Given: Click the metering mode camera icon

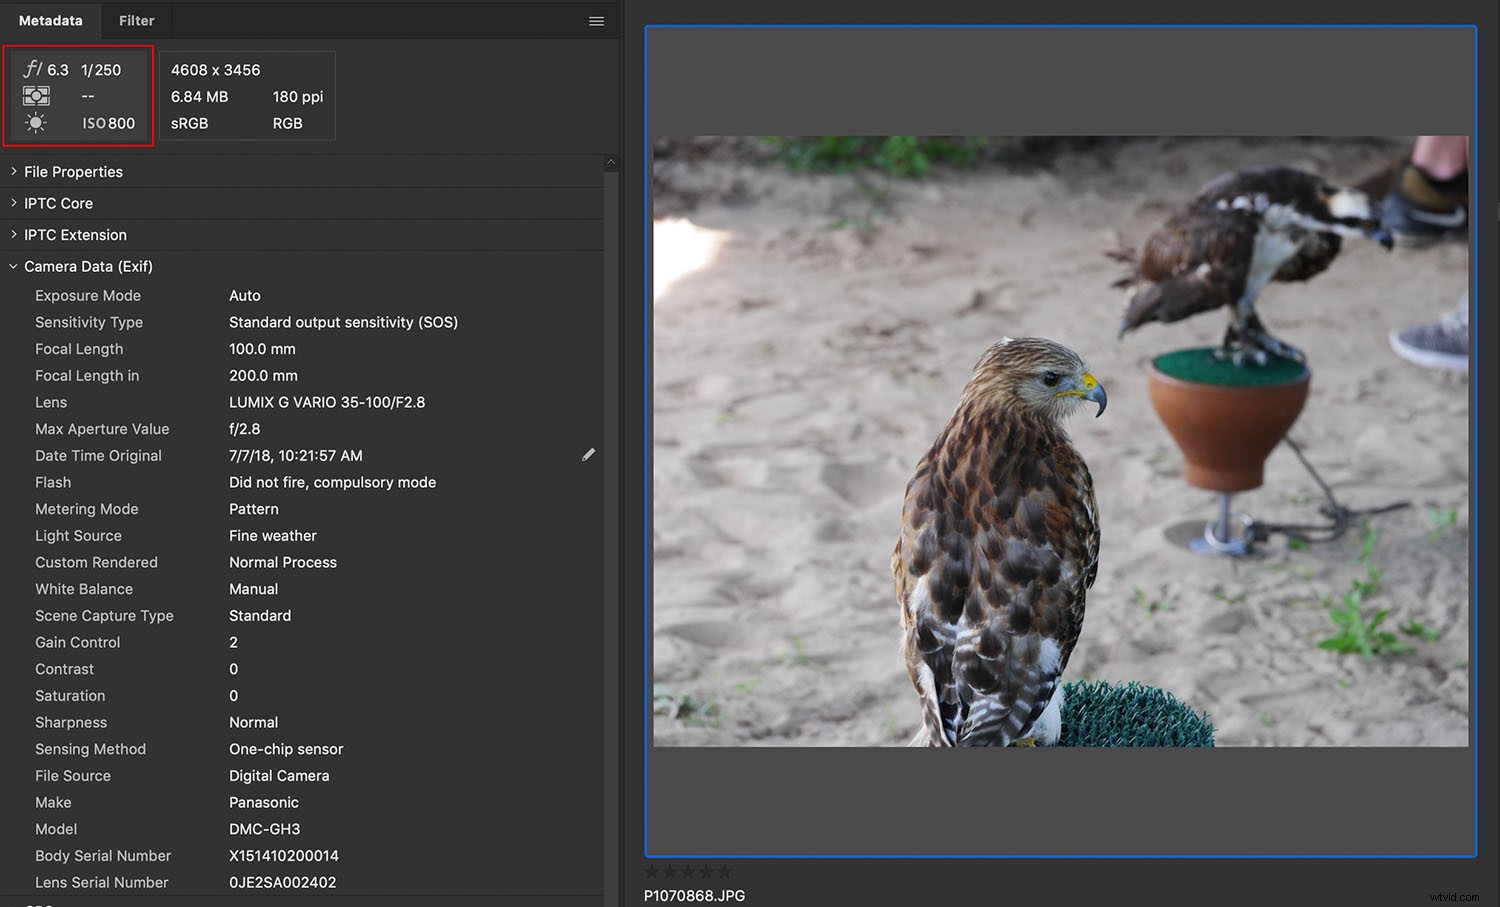Looking at the screenshot, I should point(37,96).
